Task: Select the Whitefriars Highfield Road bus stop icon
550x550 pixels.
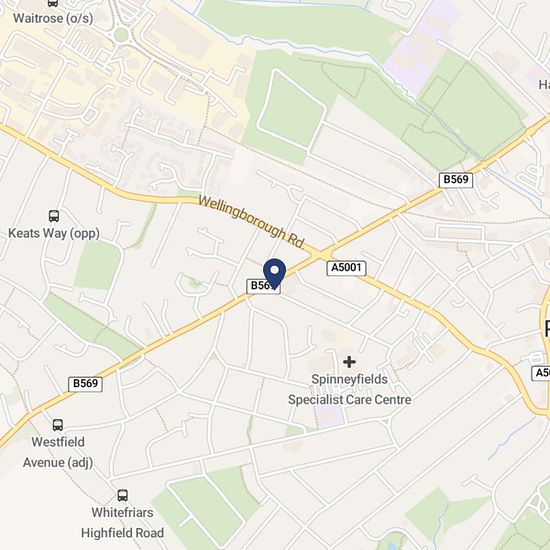Action: 122,495
